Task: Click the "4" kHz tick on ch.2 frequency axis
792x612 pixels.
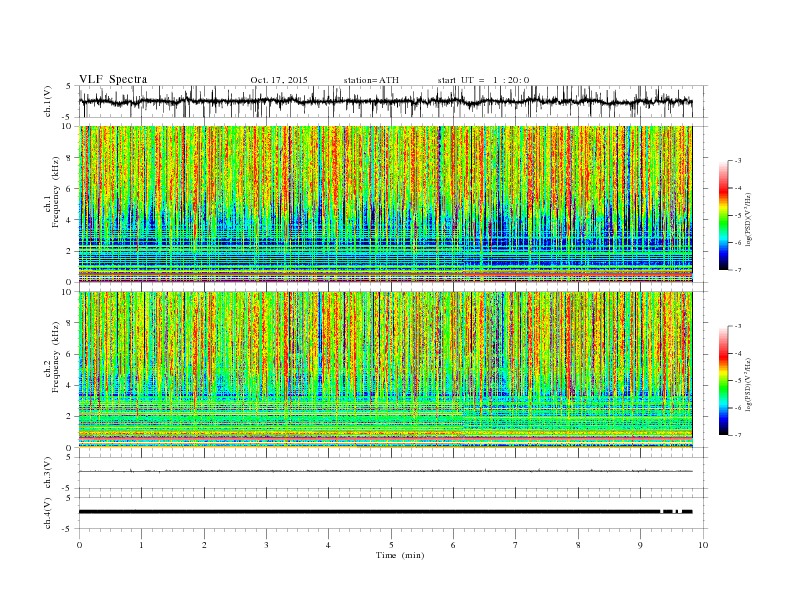Action: point(69,386)
